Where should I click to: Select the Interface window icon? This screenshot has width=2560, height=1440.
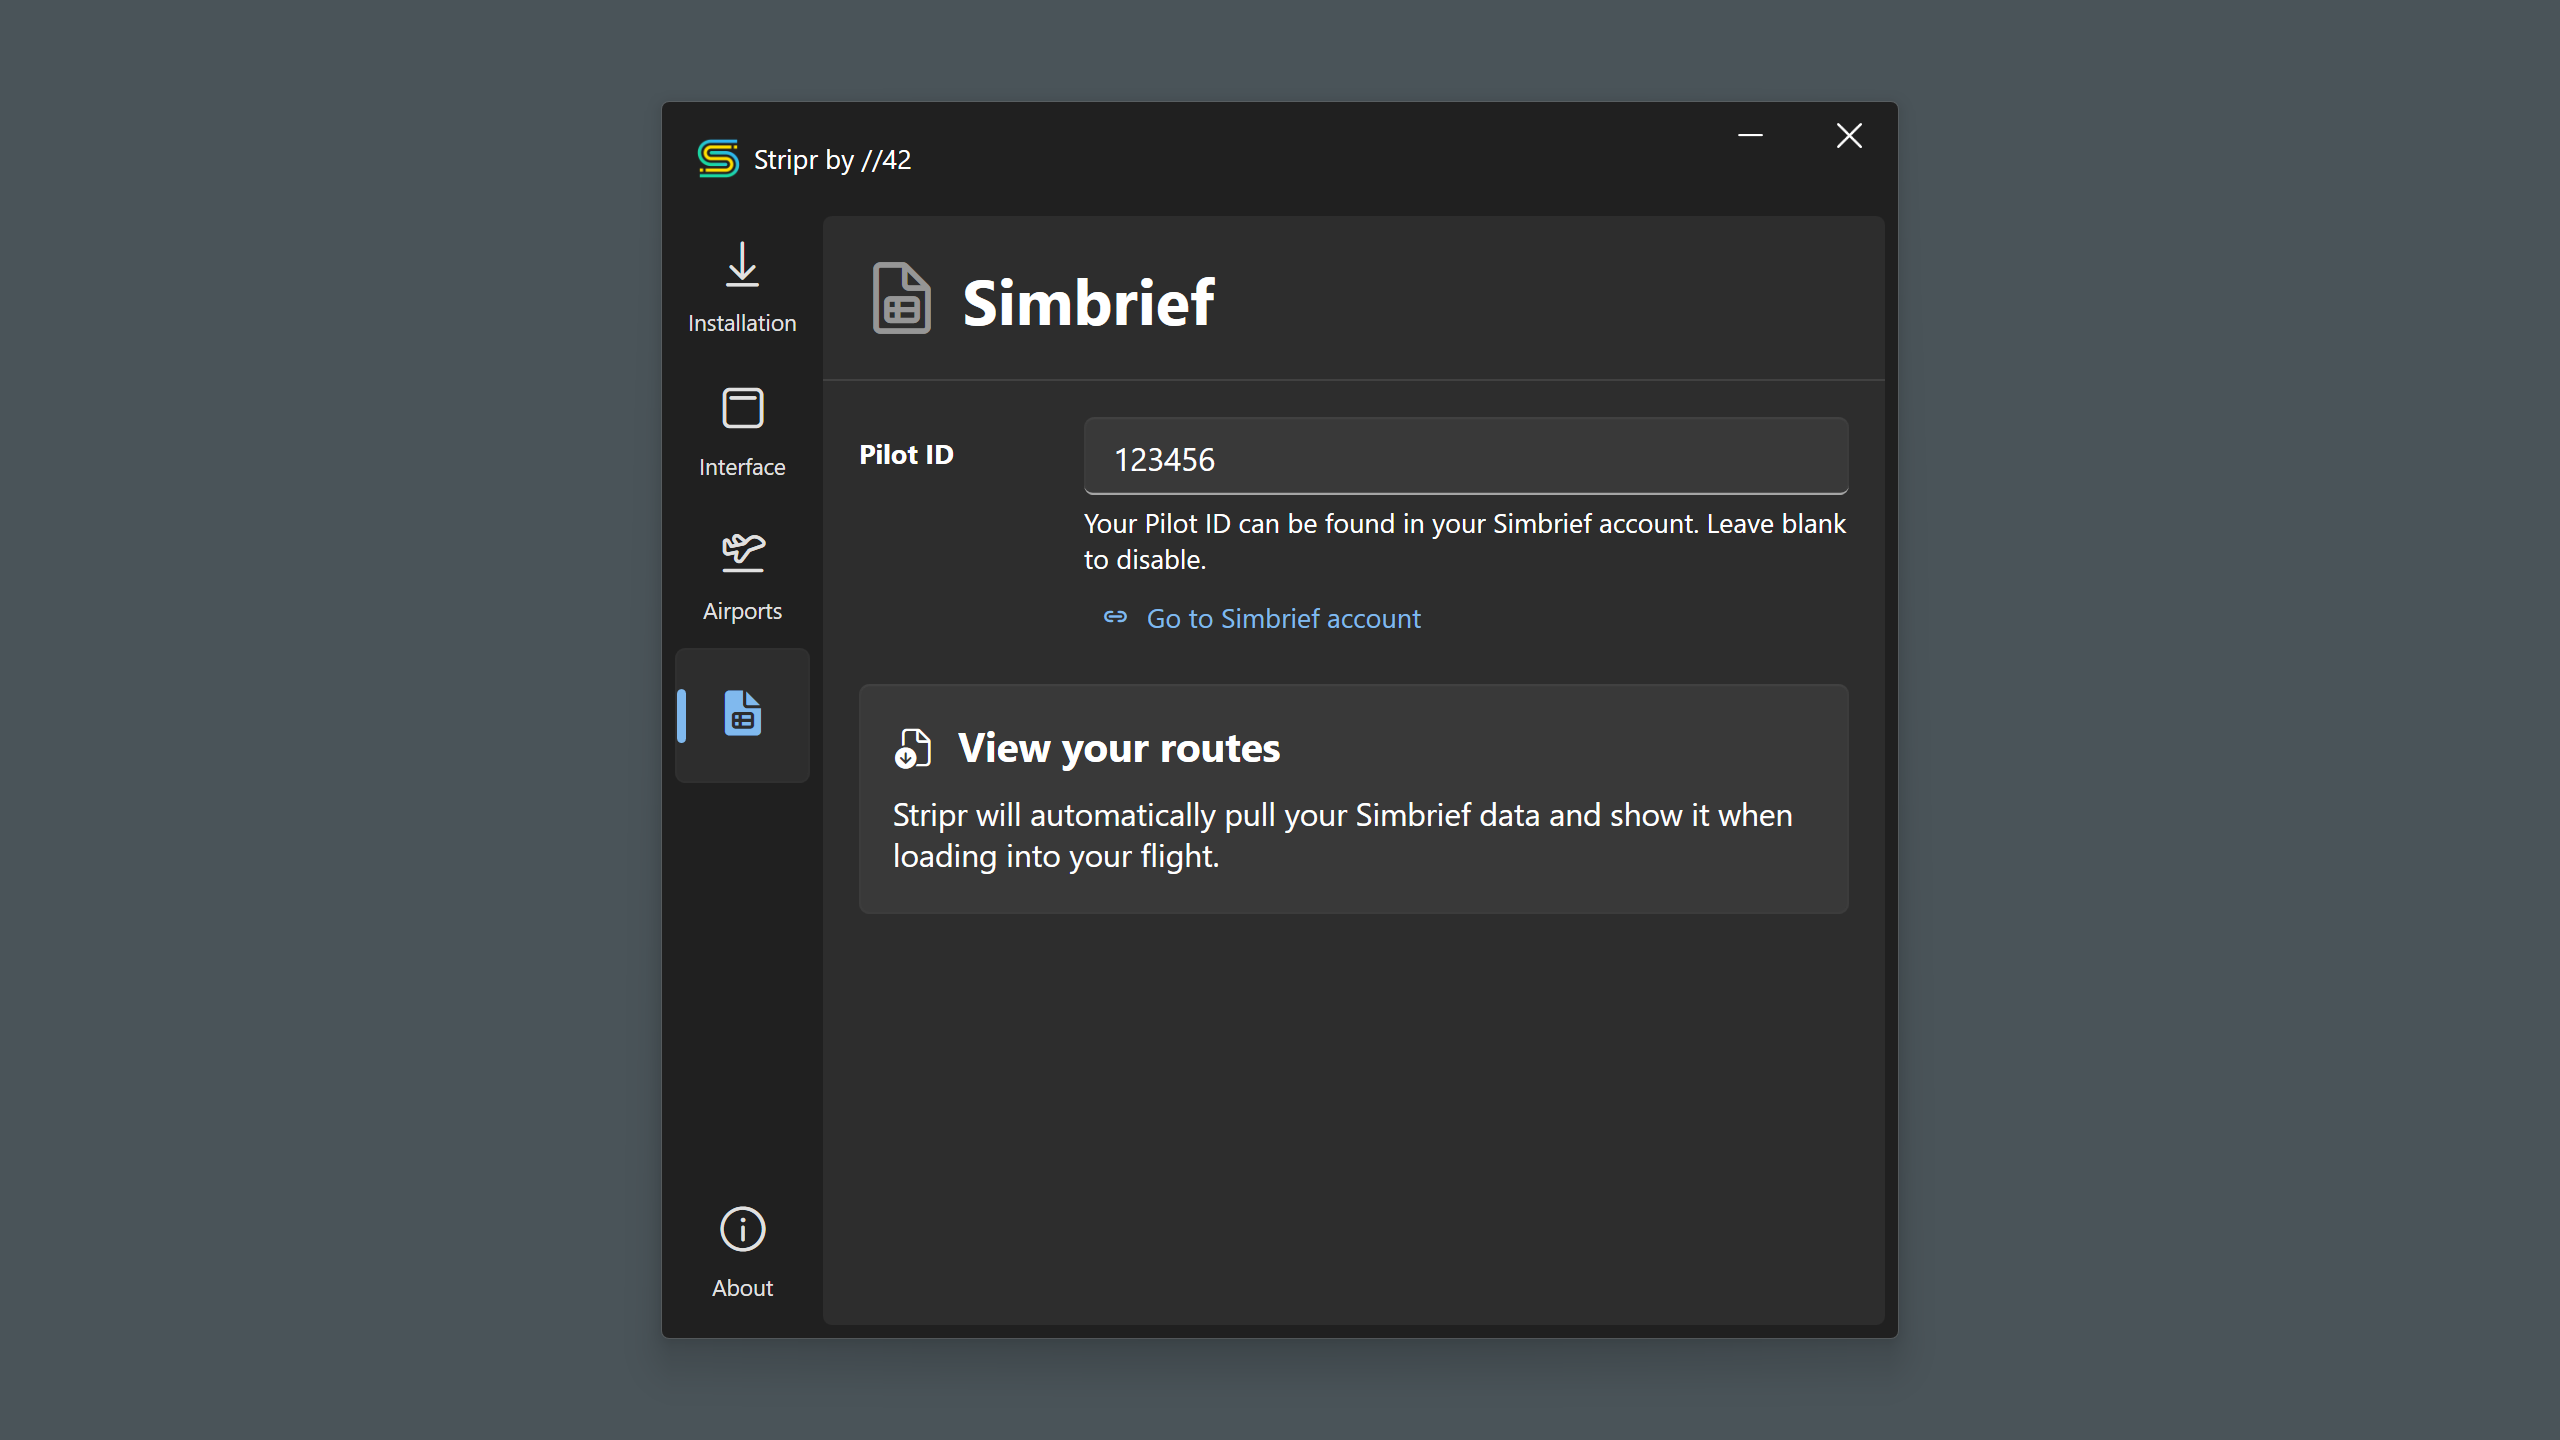[x=742, y=408]
